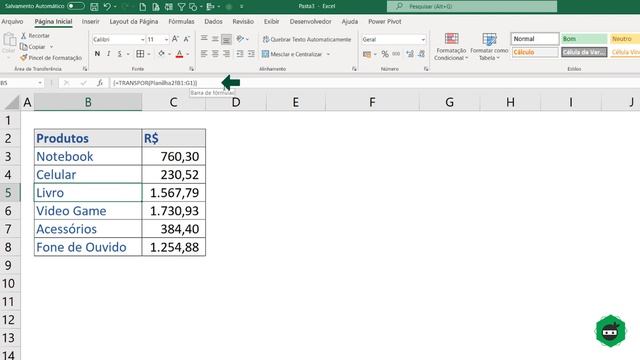Image resolution: width=640 pixels, height=360 pixels.
Task: Align text to top
Action: 204,39
